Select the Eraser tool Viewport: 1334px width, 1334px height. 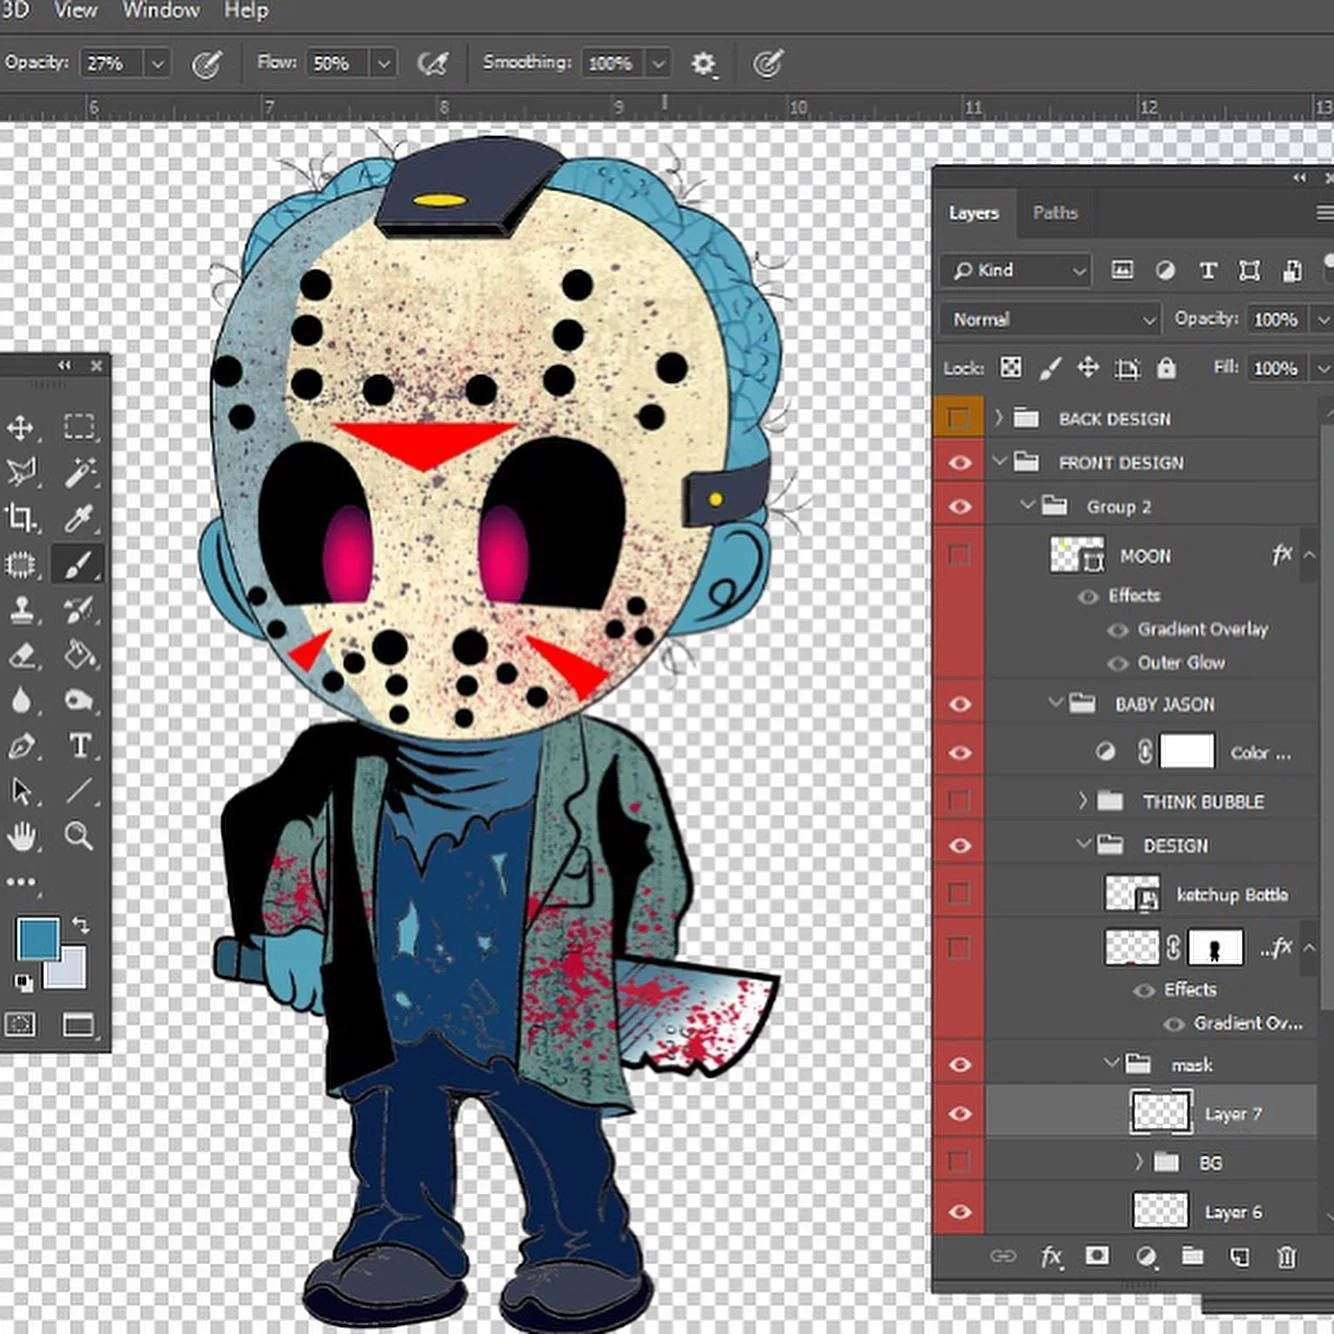[21, 655]
